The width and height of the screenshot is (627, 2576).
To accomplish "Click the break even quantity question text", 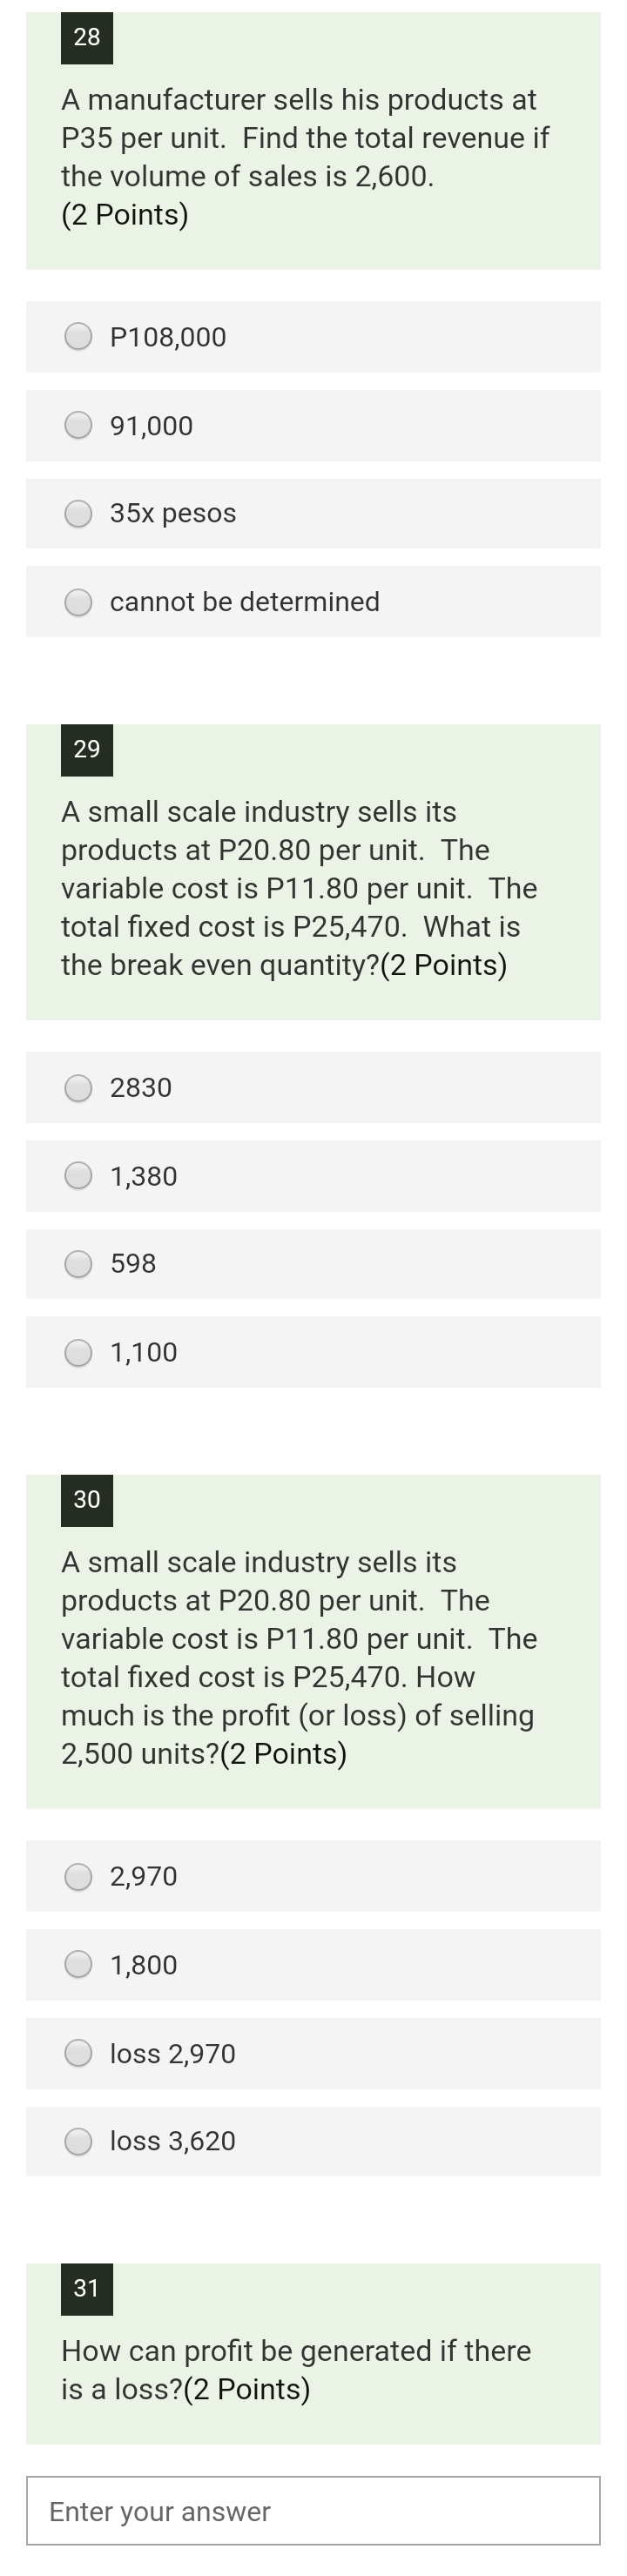I will coord(300,888).
